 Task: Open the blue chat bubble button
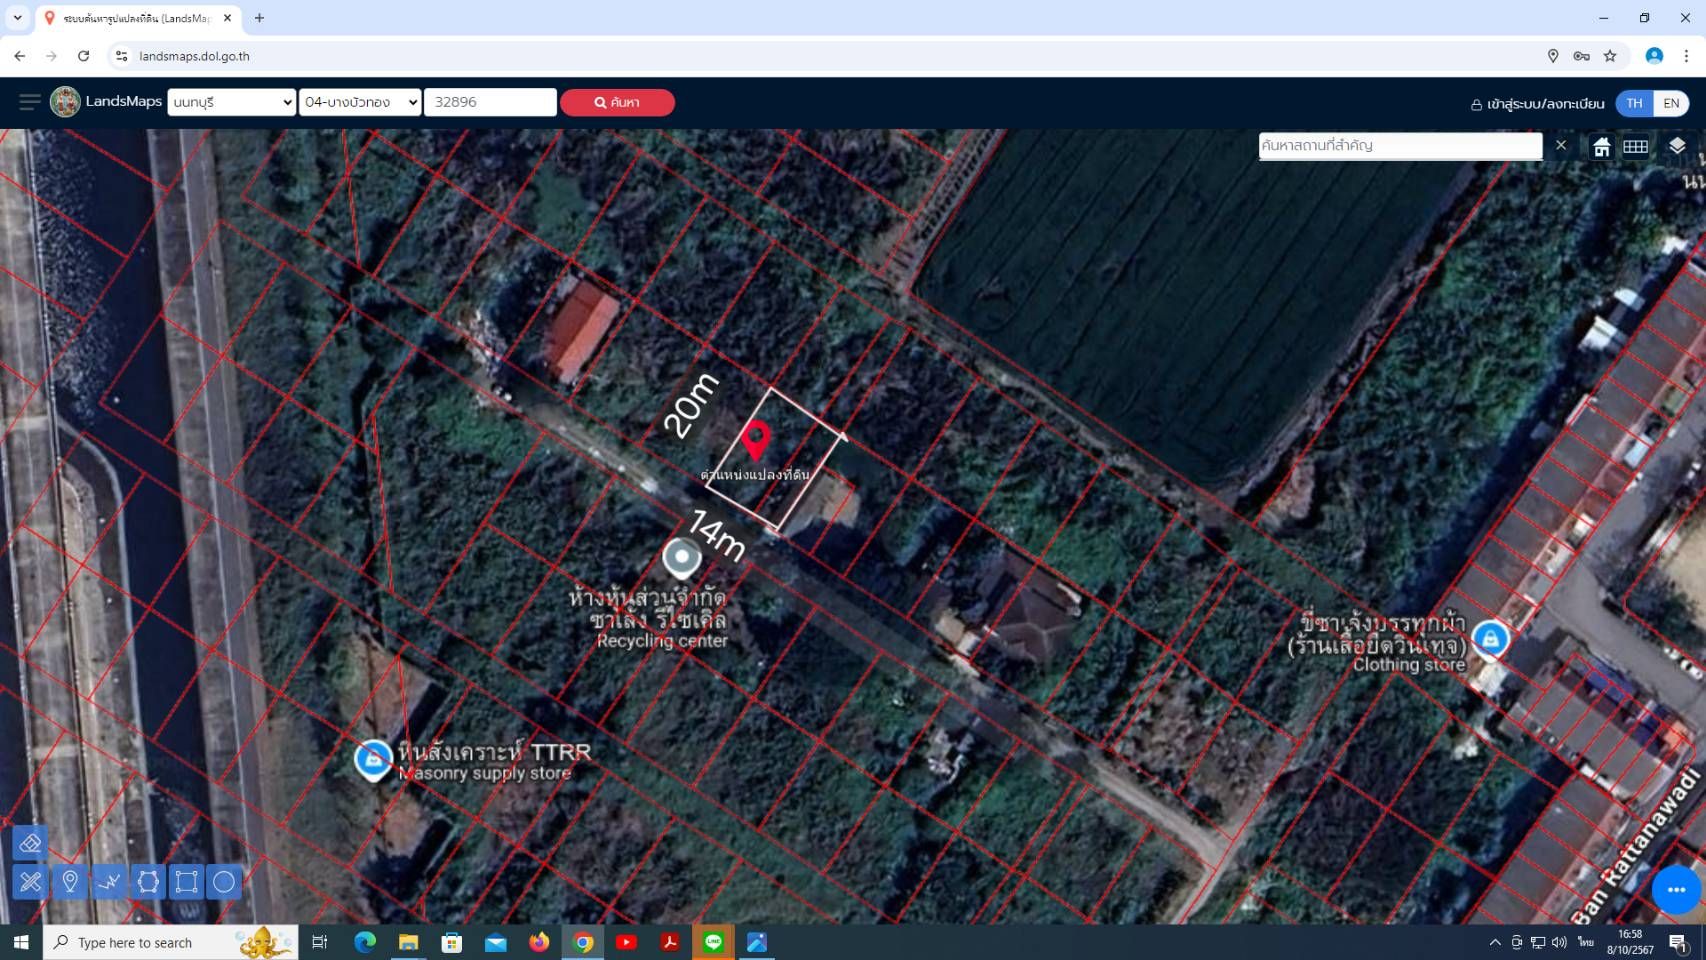coord(1676,889)
